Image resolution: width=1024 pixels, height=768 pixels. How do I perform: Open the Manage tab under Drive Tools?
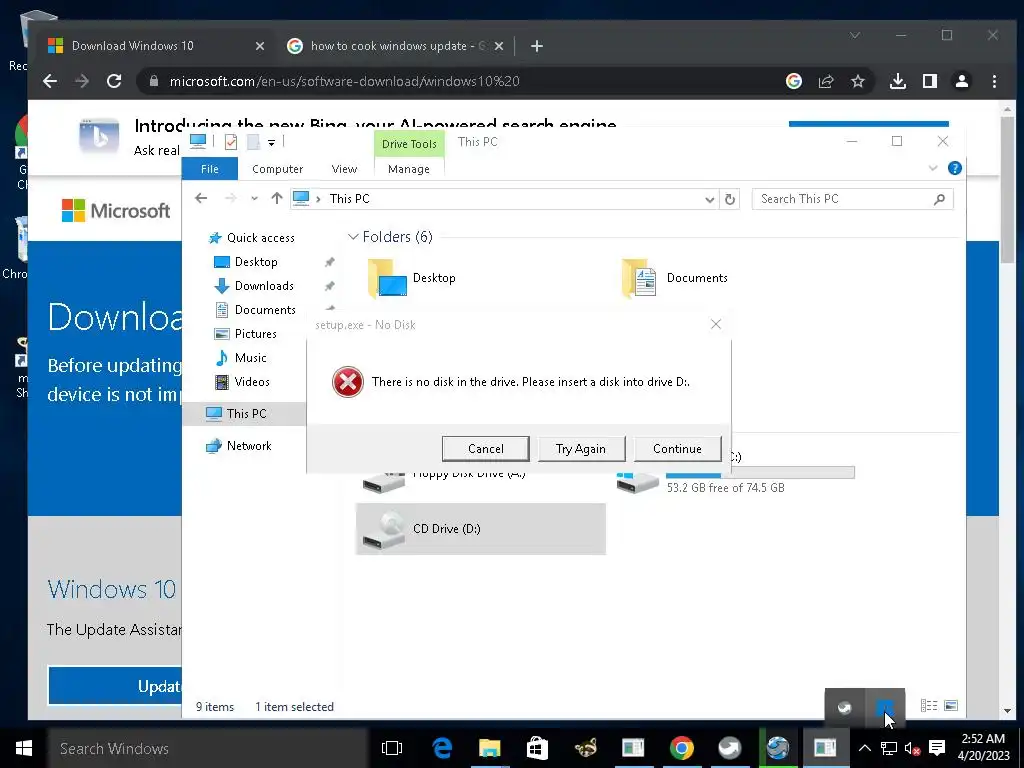coord(409,169)
